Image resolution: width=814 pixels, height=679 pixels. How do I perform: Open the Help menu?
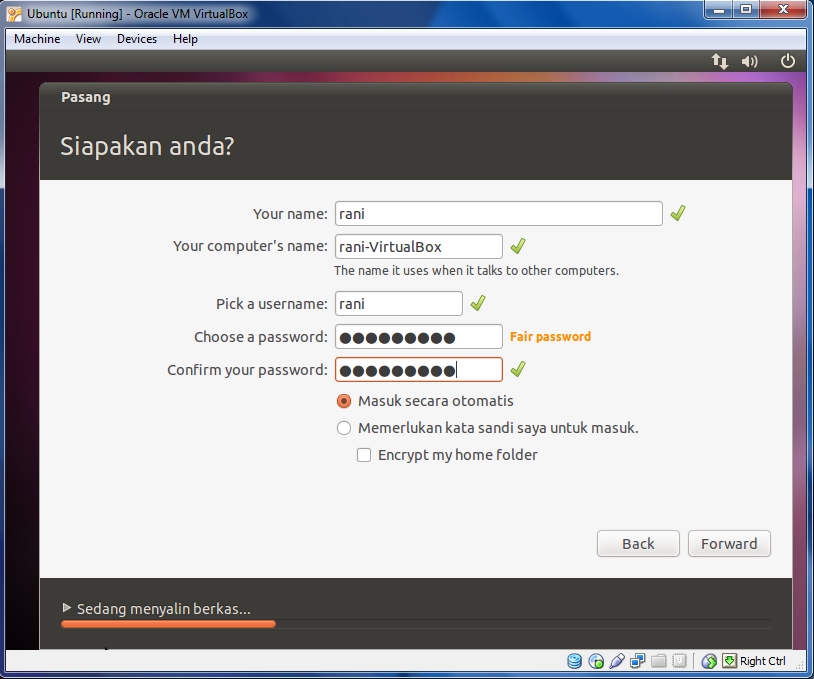[185, 39]
